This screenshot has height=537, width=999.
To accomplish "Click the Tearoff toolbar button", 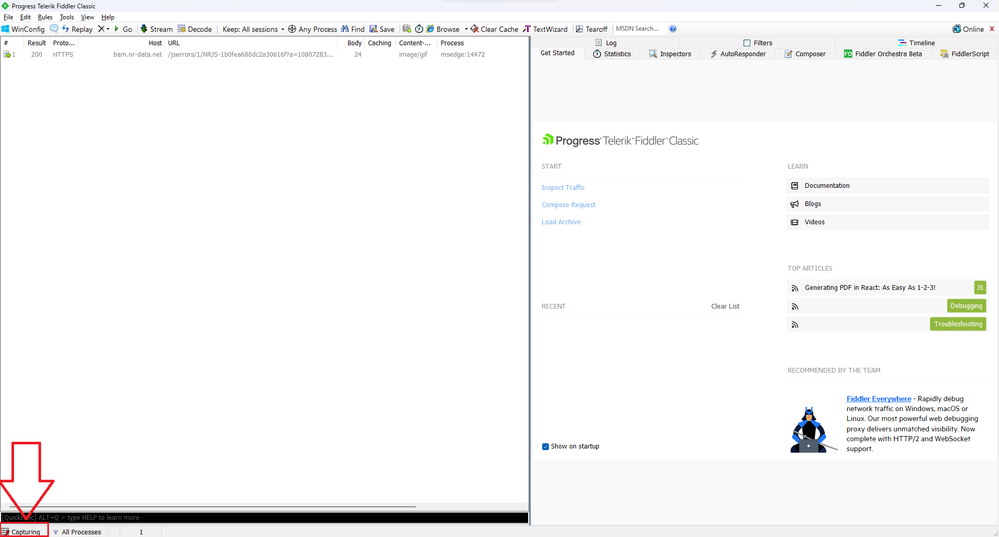I will (591, 29).
